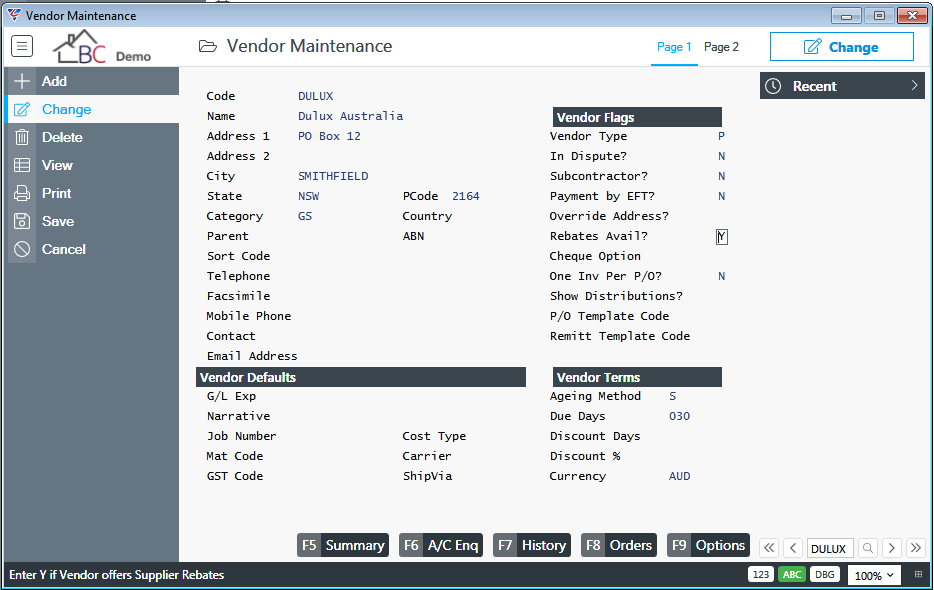Click the City value SMITHFIELD

coord(333,176)
